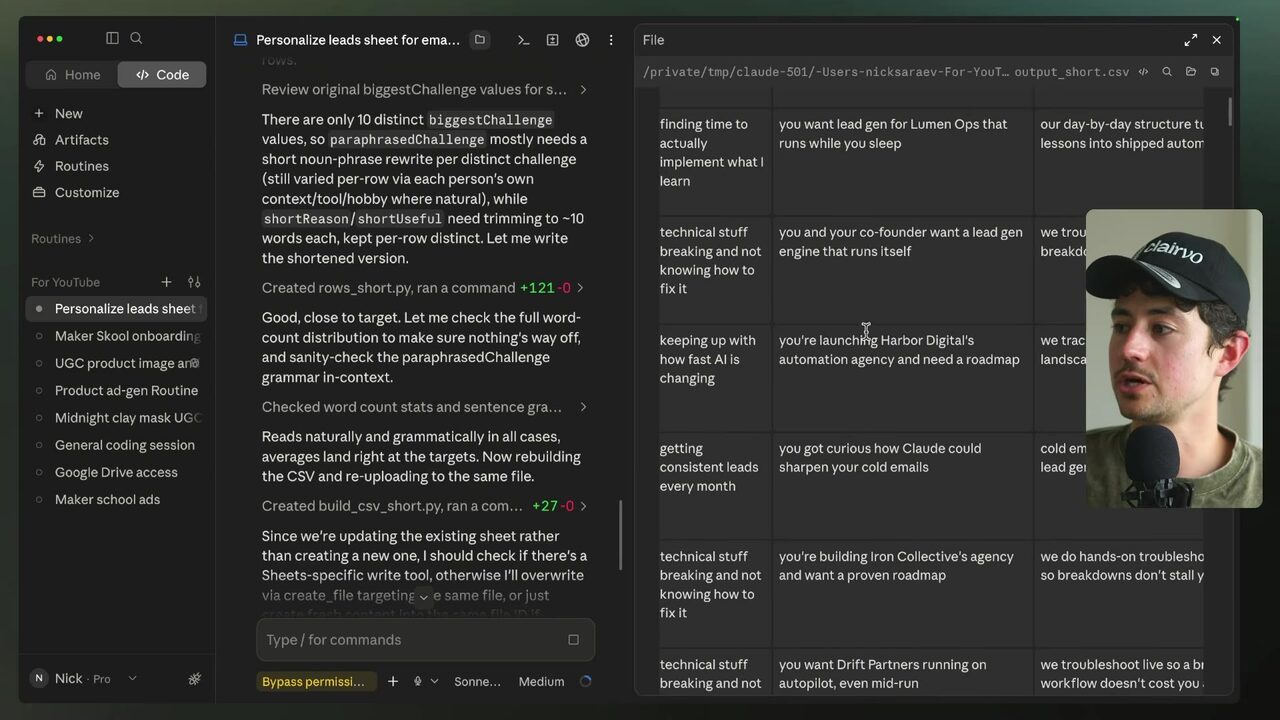Open 'Google Drive access' session

pyautogui.click(x=117, y=472)
